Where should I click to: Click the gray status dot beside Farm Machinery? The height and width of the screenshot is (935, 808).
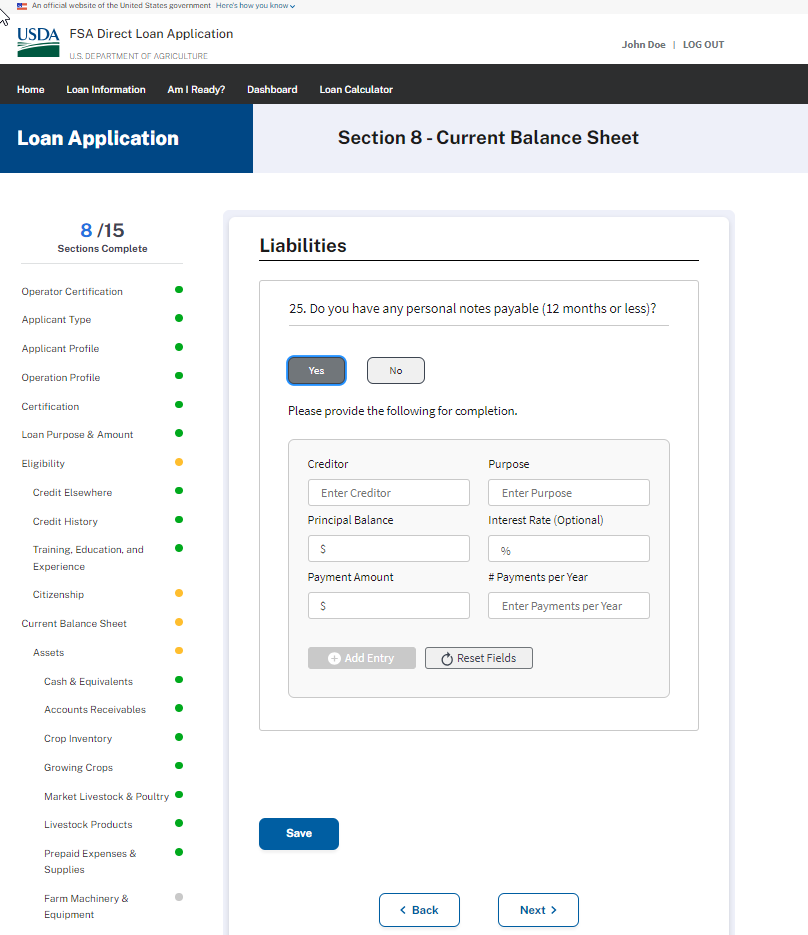[179, 897]
